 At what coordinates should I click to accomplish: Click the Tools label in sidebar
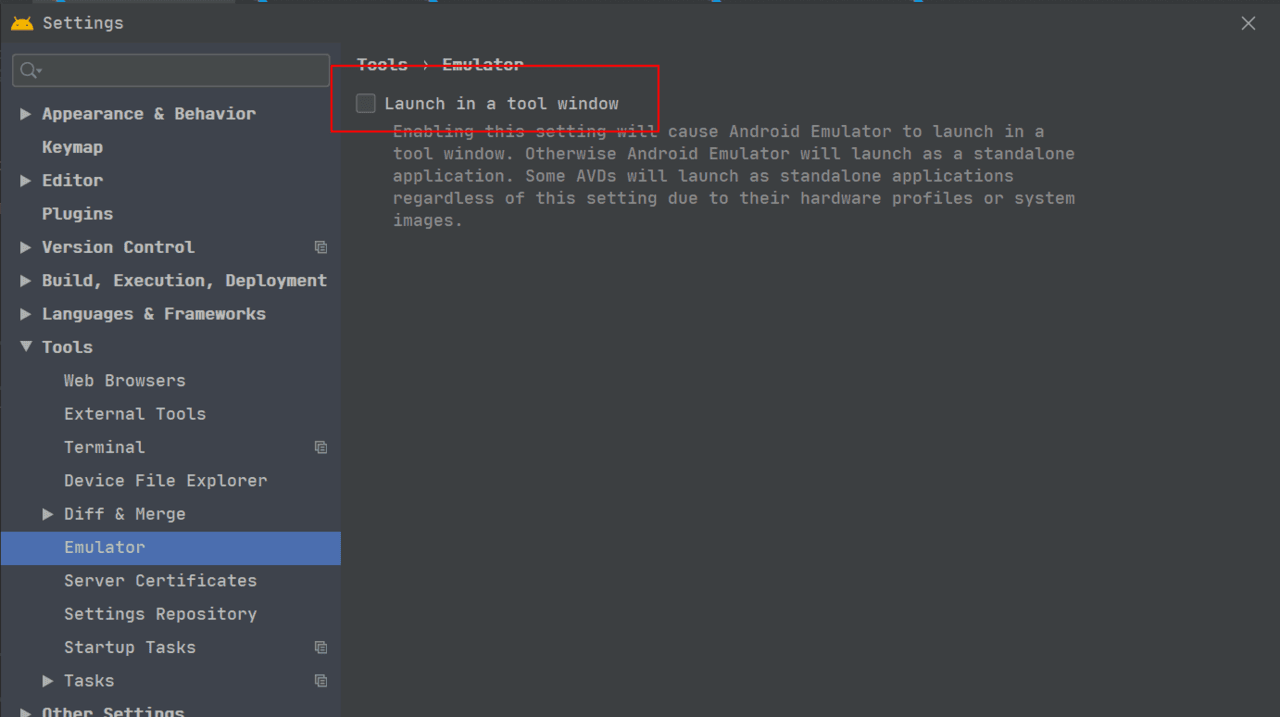point(67,347)
